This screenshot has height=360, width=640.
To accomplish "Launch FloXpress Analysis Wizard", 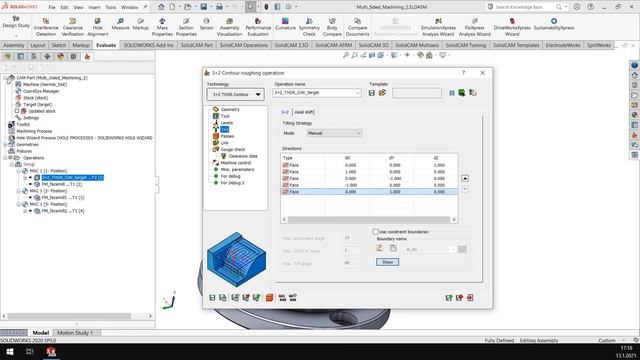I will (x=474, y=27).
